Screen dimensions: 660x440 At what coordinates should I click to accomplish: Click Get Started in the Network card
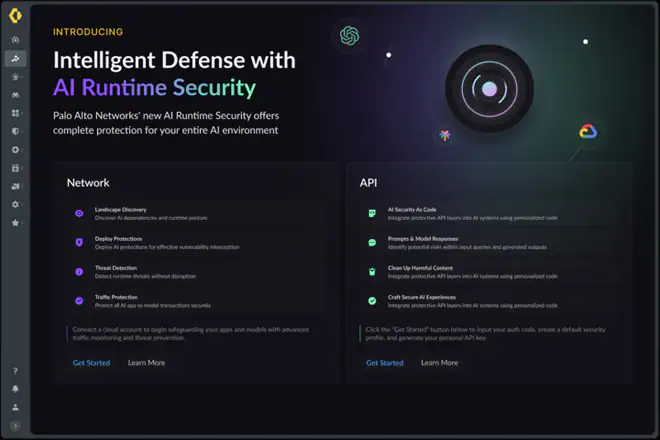coord(91,363)
